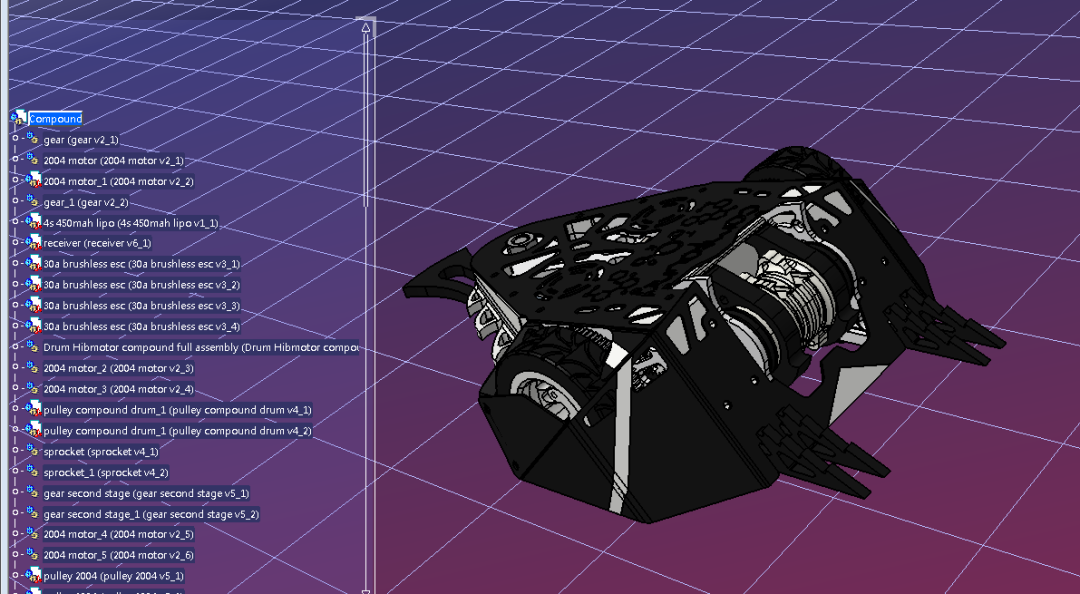The width and height of the screenshot is (1080, 594).
Task: Click the icon of 30a brushless esc v3_4
Action: [32, 326]
